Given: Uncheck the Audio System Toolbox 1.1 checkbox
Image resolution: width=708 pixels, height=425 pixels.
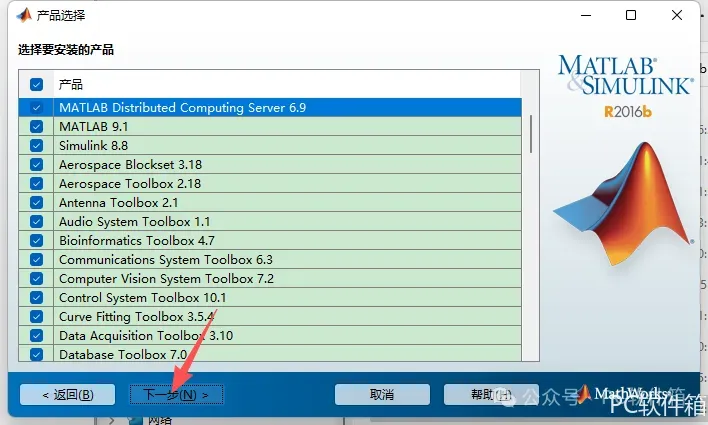Looking at the screenshot, I should click(37, 221).
